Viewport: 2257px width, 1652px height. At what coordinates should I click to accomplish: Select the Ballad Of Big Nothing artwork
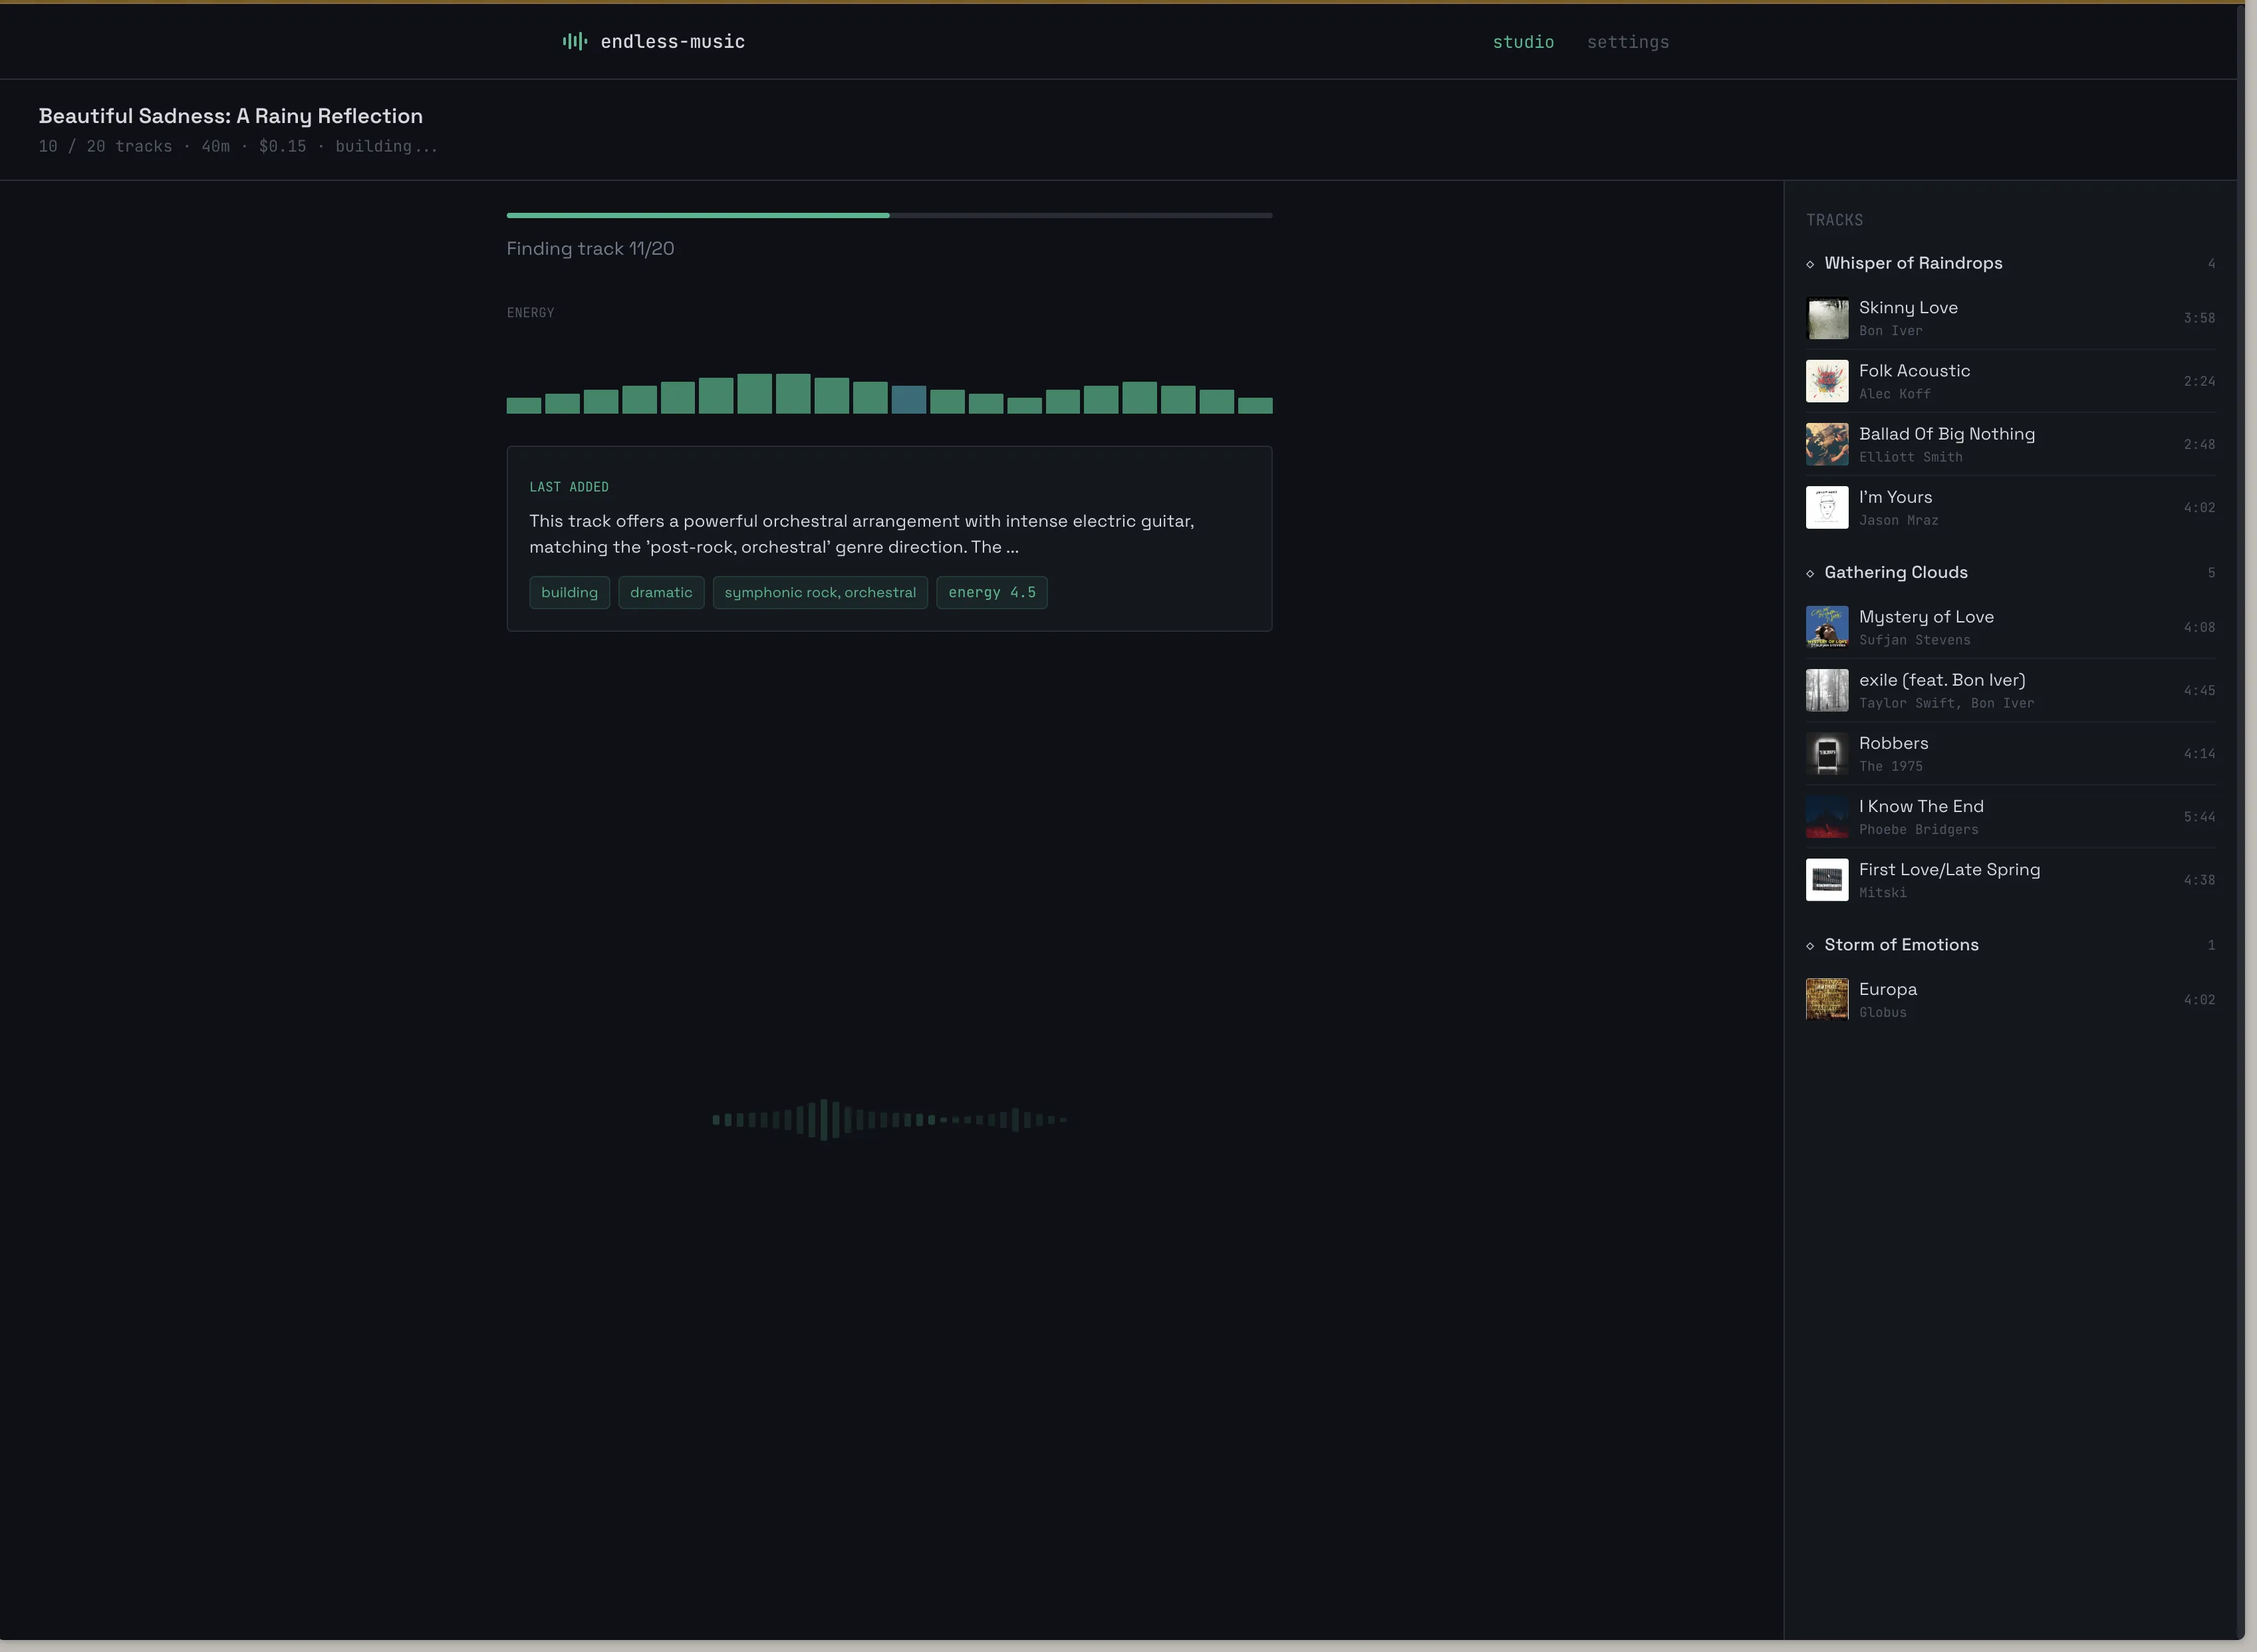click(x=1826, y=444)
